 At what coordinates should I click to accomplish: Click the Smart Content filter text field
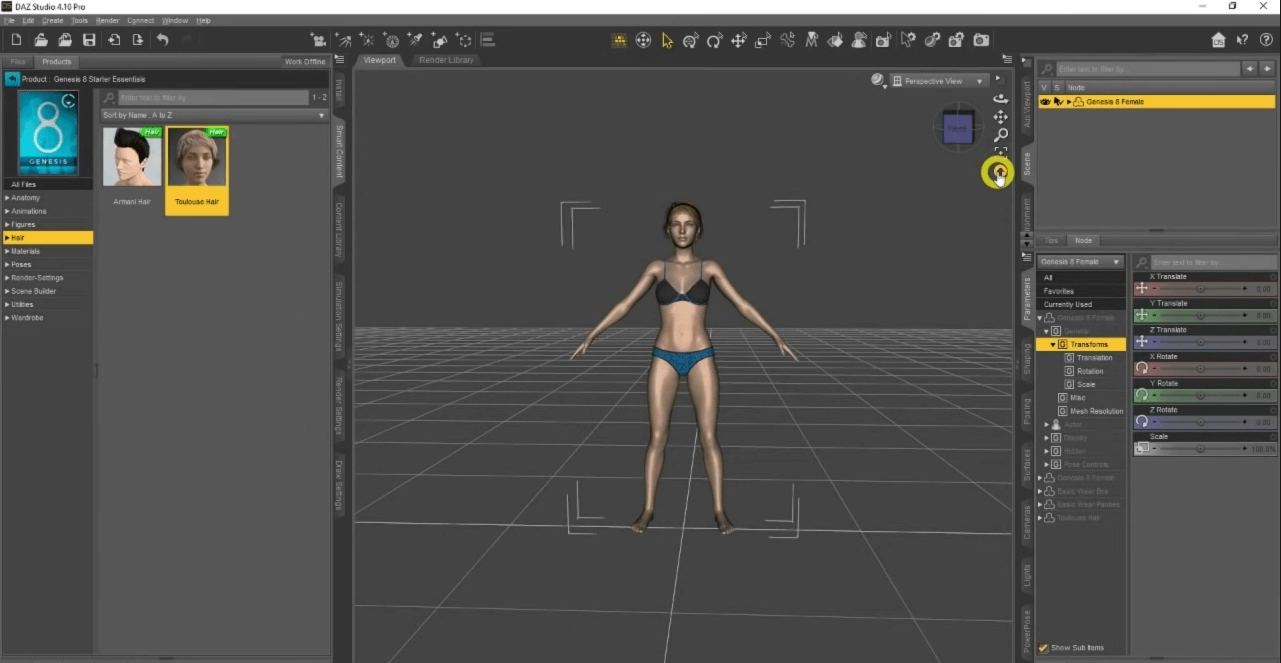click(212, 98)
